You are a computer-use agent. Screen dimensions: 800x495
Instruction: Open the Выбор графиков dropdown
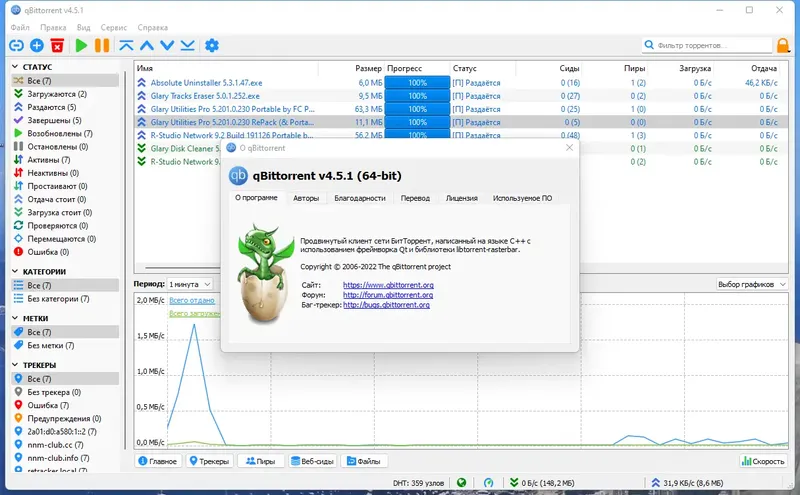(752, 284)
